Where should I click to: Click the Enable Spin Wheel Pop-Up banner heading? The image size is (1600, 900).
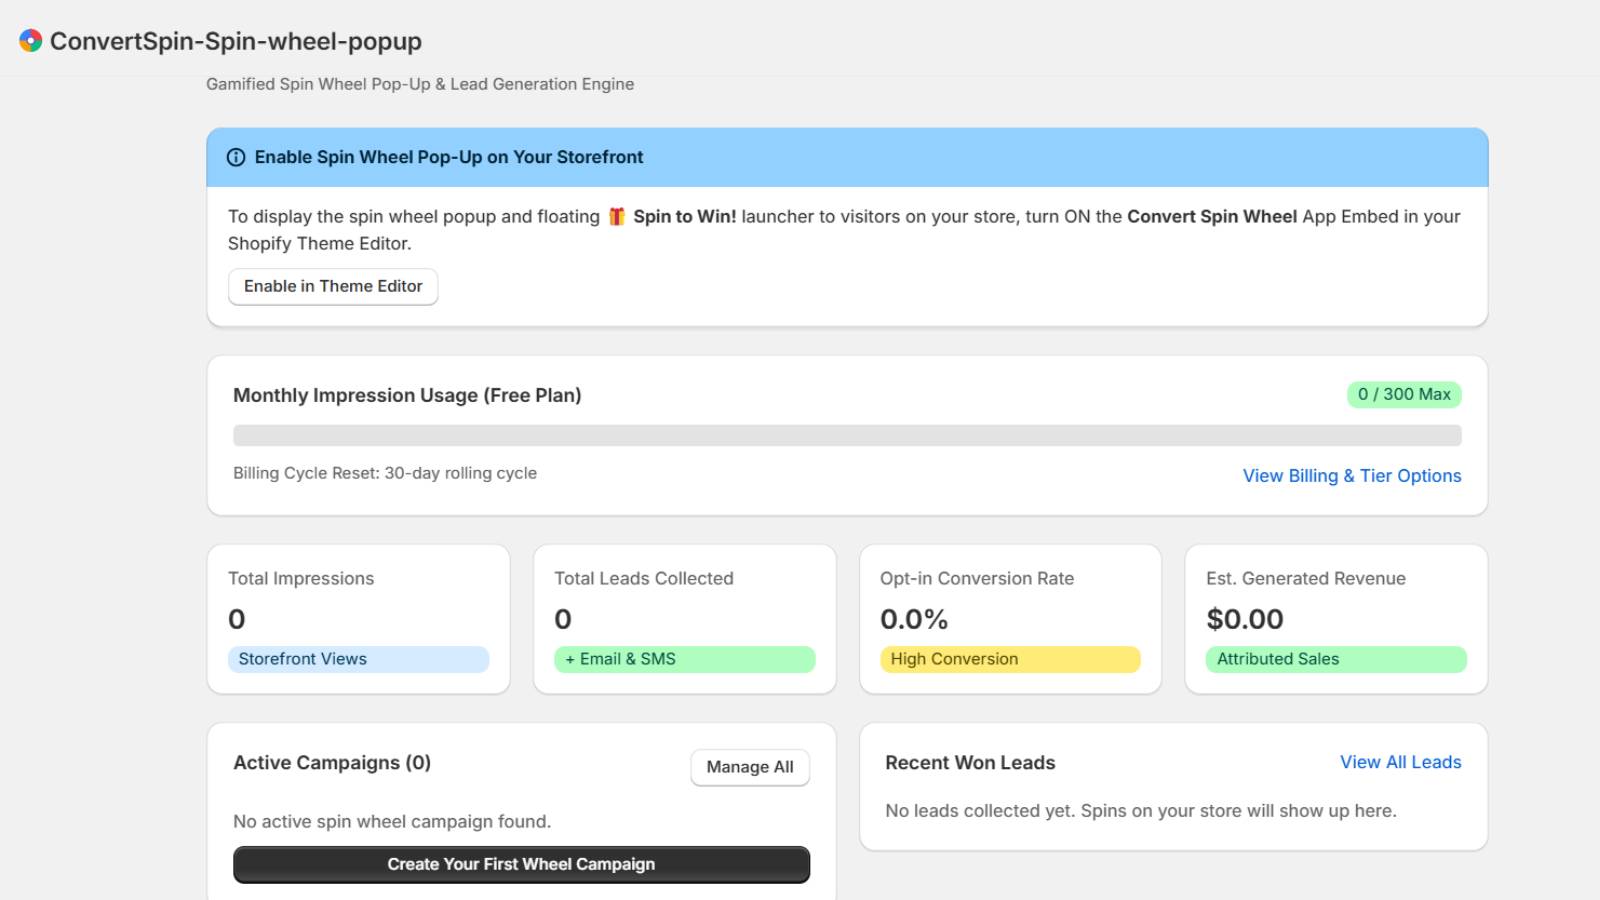click(449, 157)
